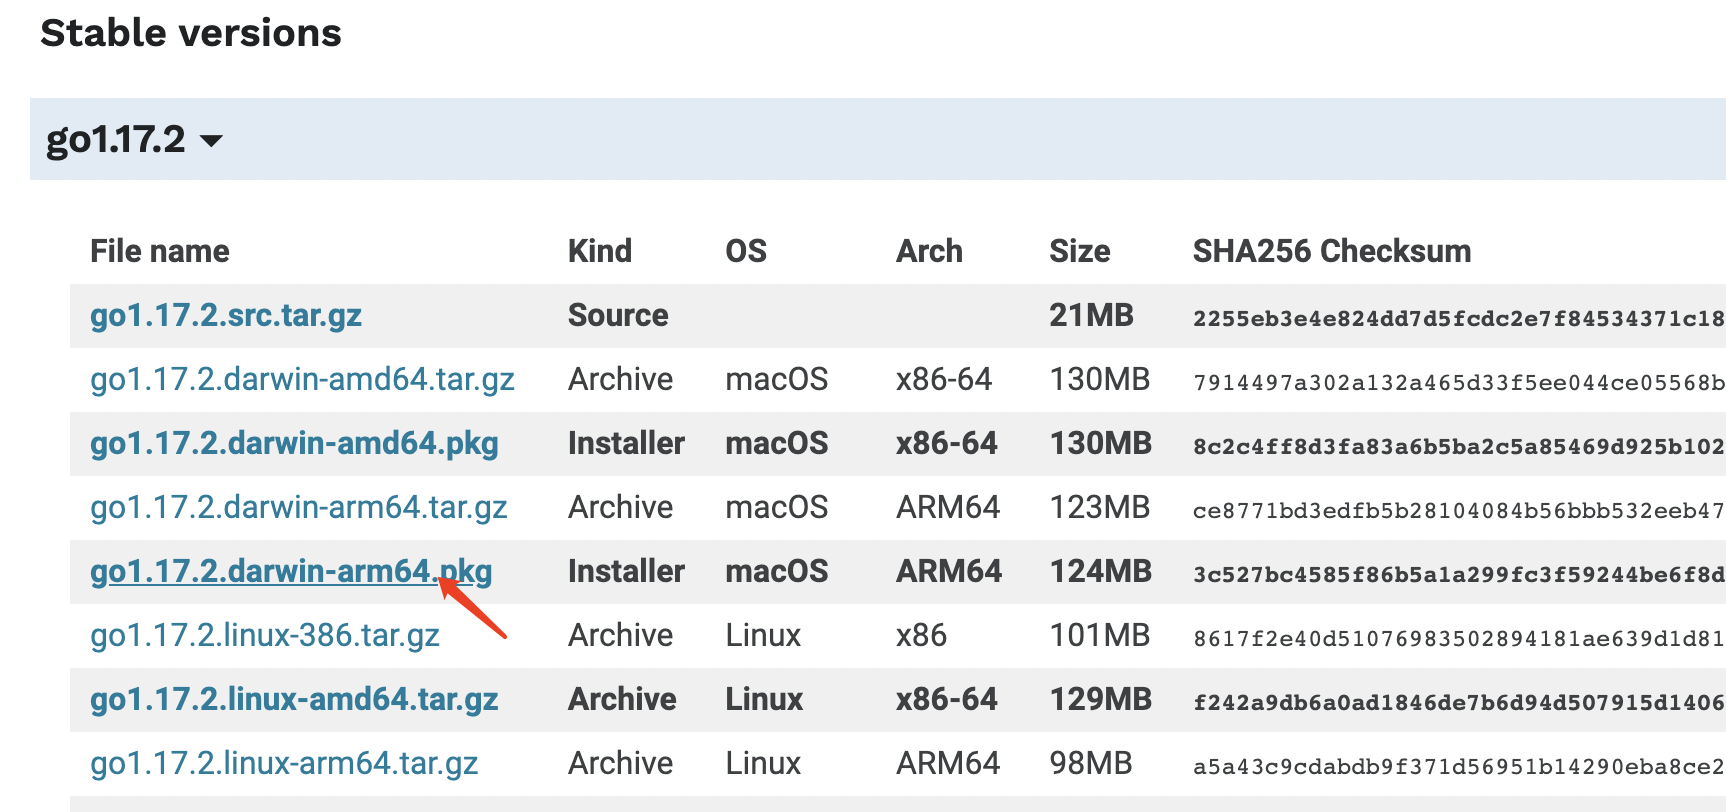Click the Stable versions heading
Viewport: 1726px width, 812px height.
(191, 33)
